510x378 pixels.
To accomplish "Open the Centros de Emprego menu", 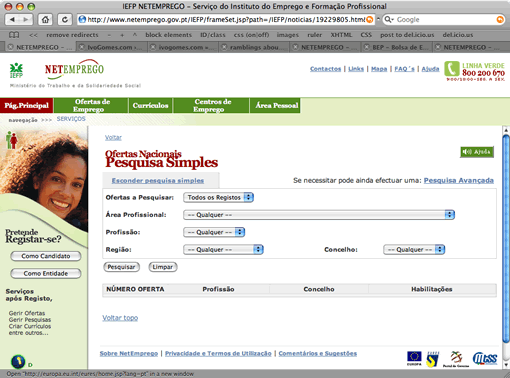I will click(x=211, y=105).
